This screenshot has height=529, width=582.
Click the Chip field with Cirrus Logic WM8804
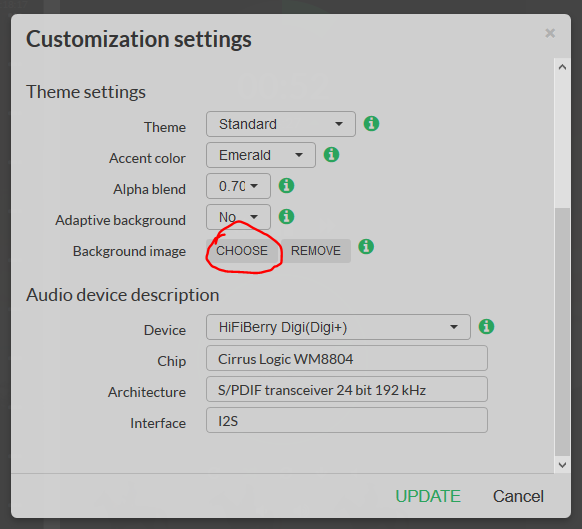(347, 358)
